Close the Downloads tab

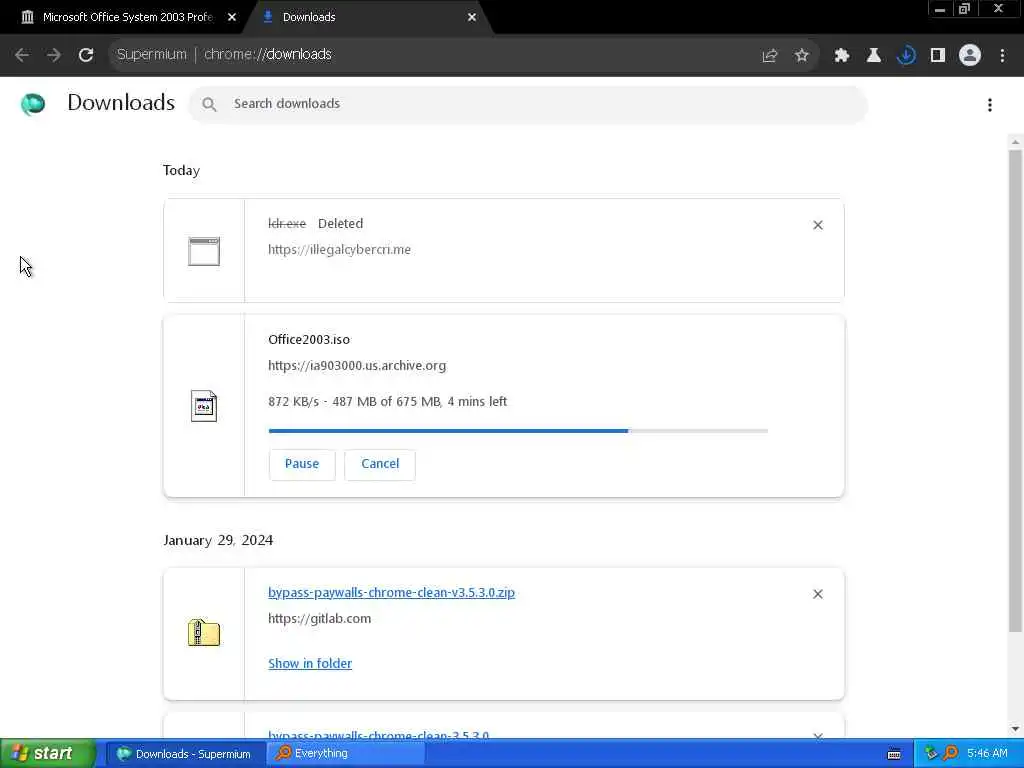point(472,18)
